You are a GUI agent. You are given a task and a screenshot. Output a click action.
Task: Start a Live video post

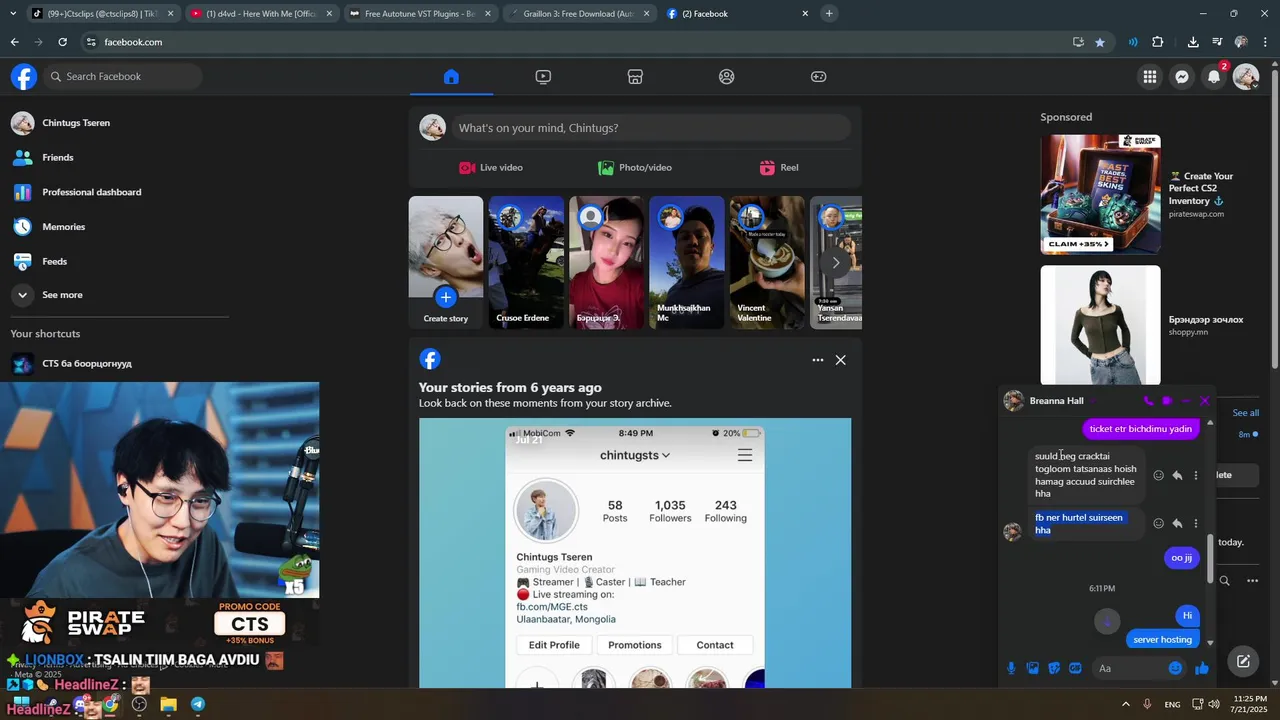click(x=491, y=168)
